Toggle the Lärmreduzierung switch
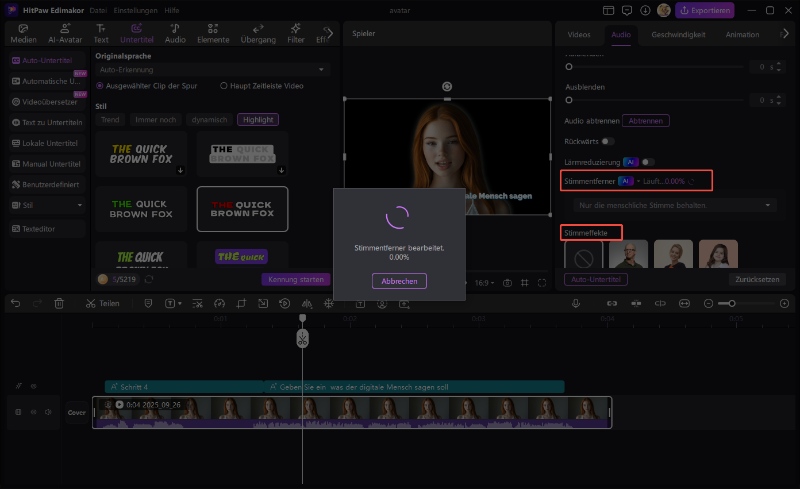Image resolution: width=800 pixels, height=489 pixels. point(647,162)
